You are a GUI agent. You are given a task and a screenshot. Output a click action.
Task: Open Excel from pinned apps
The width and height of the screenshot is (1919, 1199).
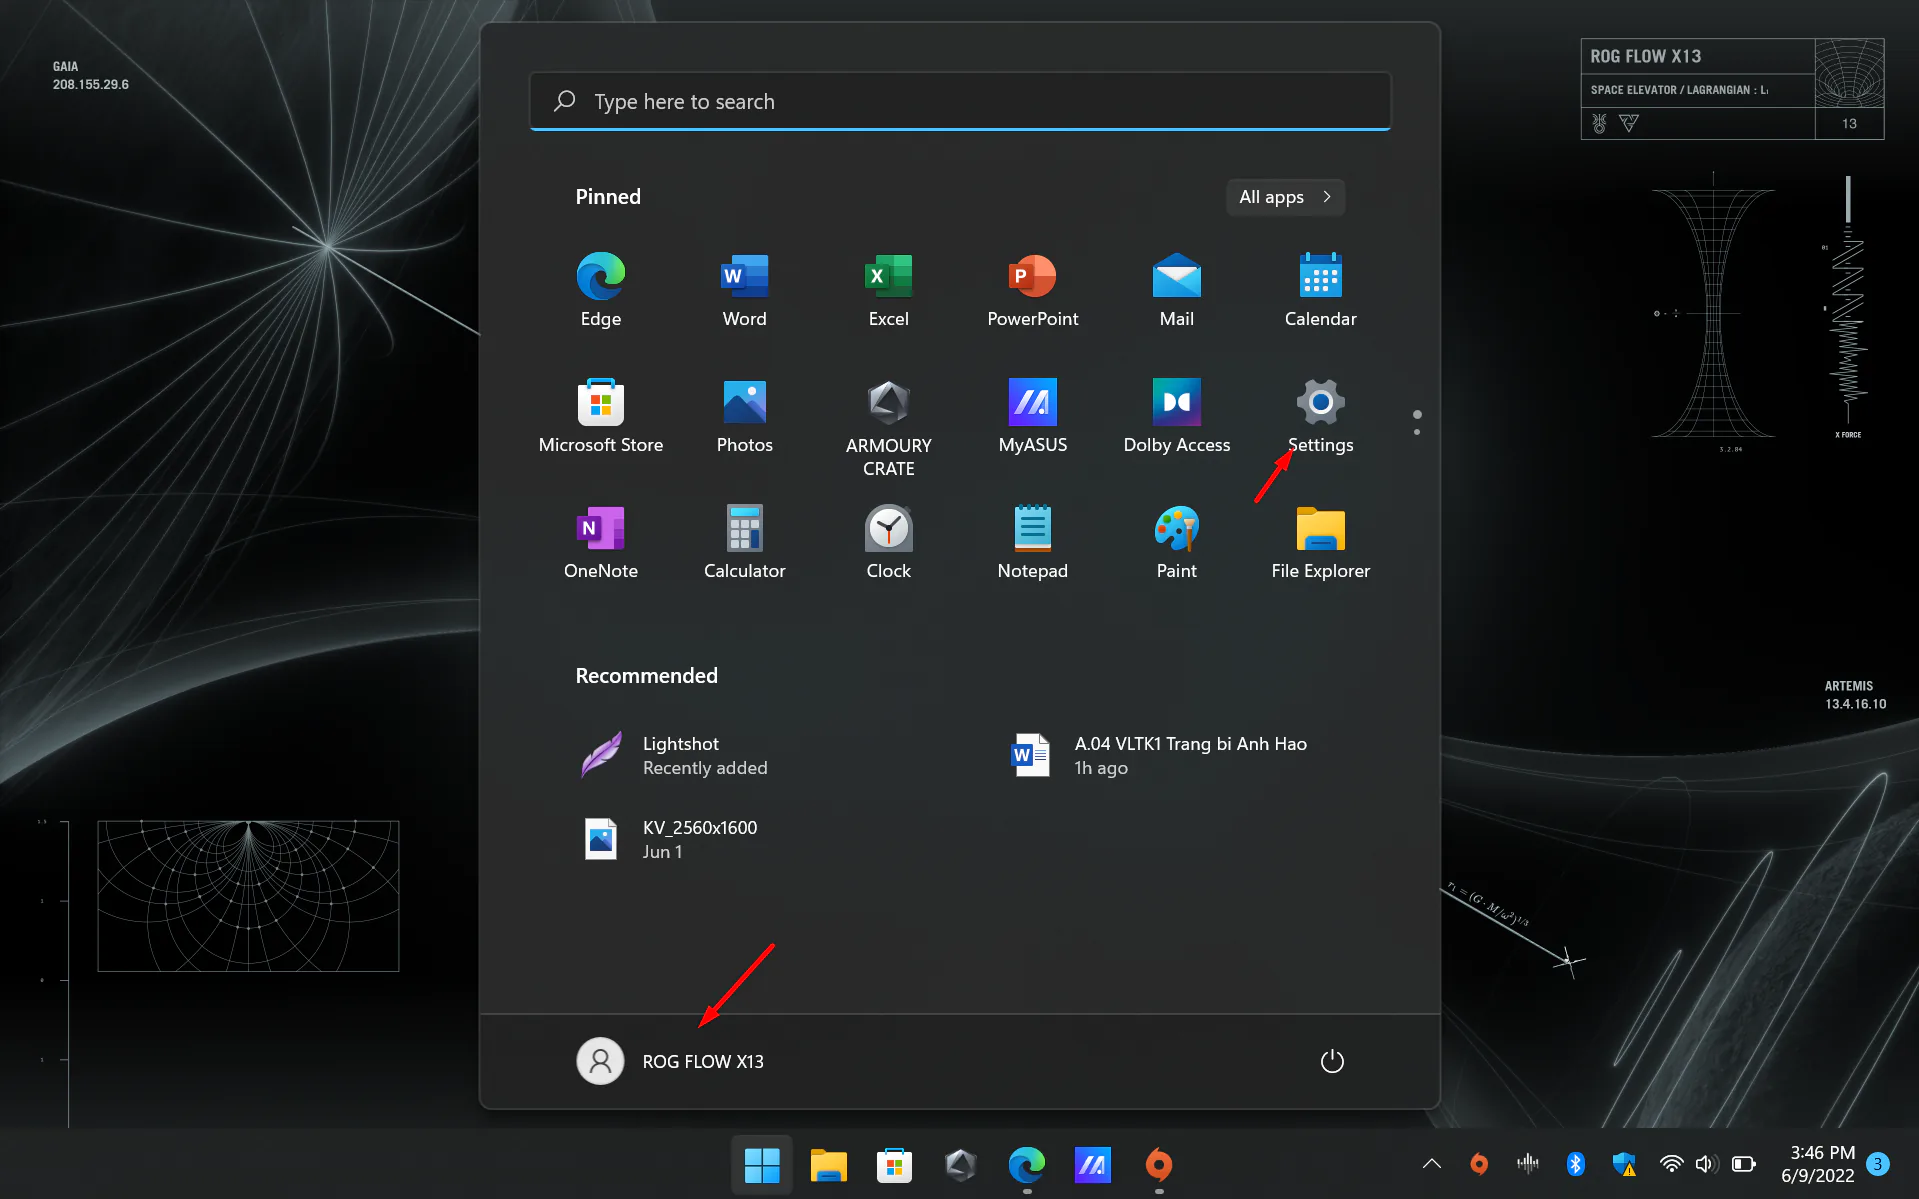[888, 290]
